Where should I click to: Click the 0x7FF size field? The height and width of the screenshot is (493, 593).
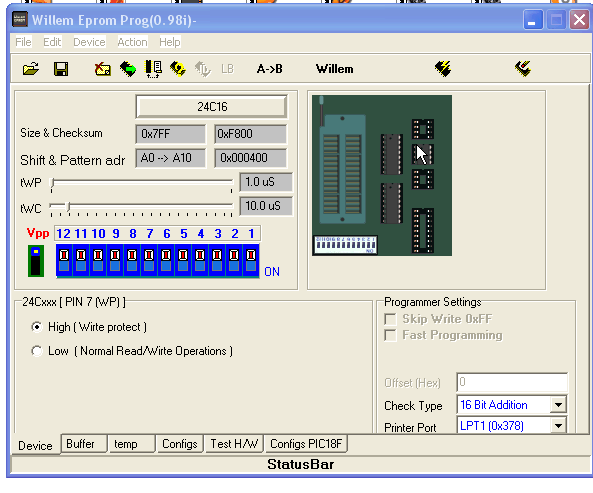point(171,134)
